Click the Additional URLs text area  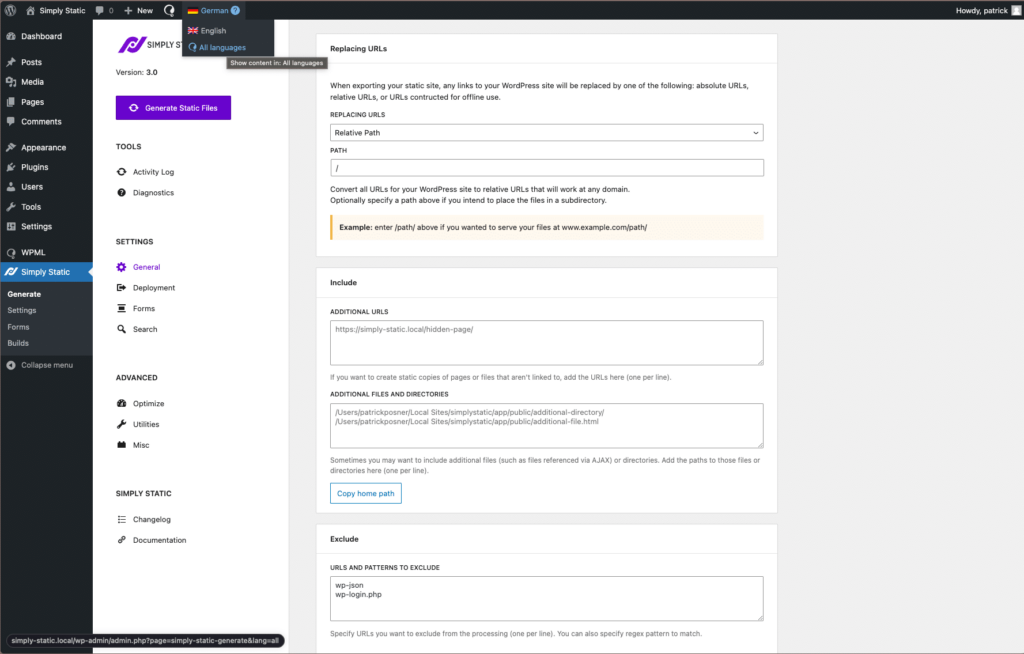pos(547,342)
